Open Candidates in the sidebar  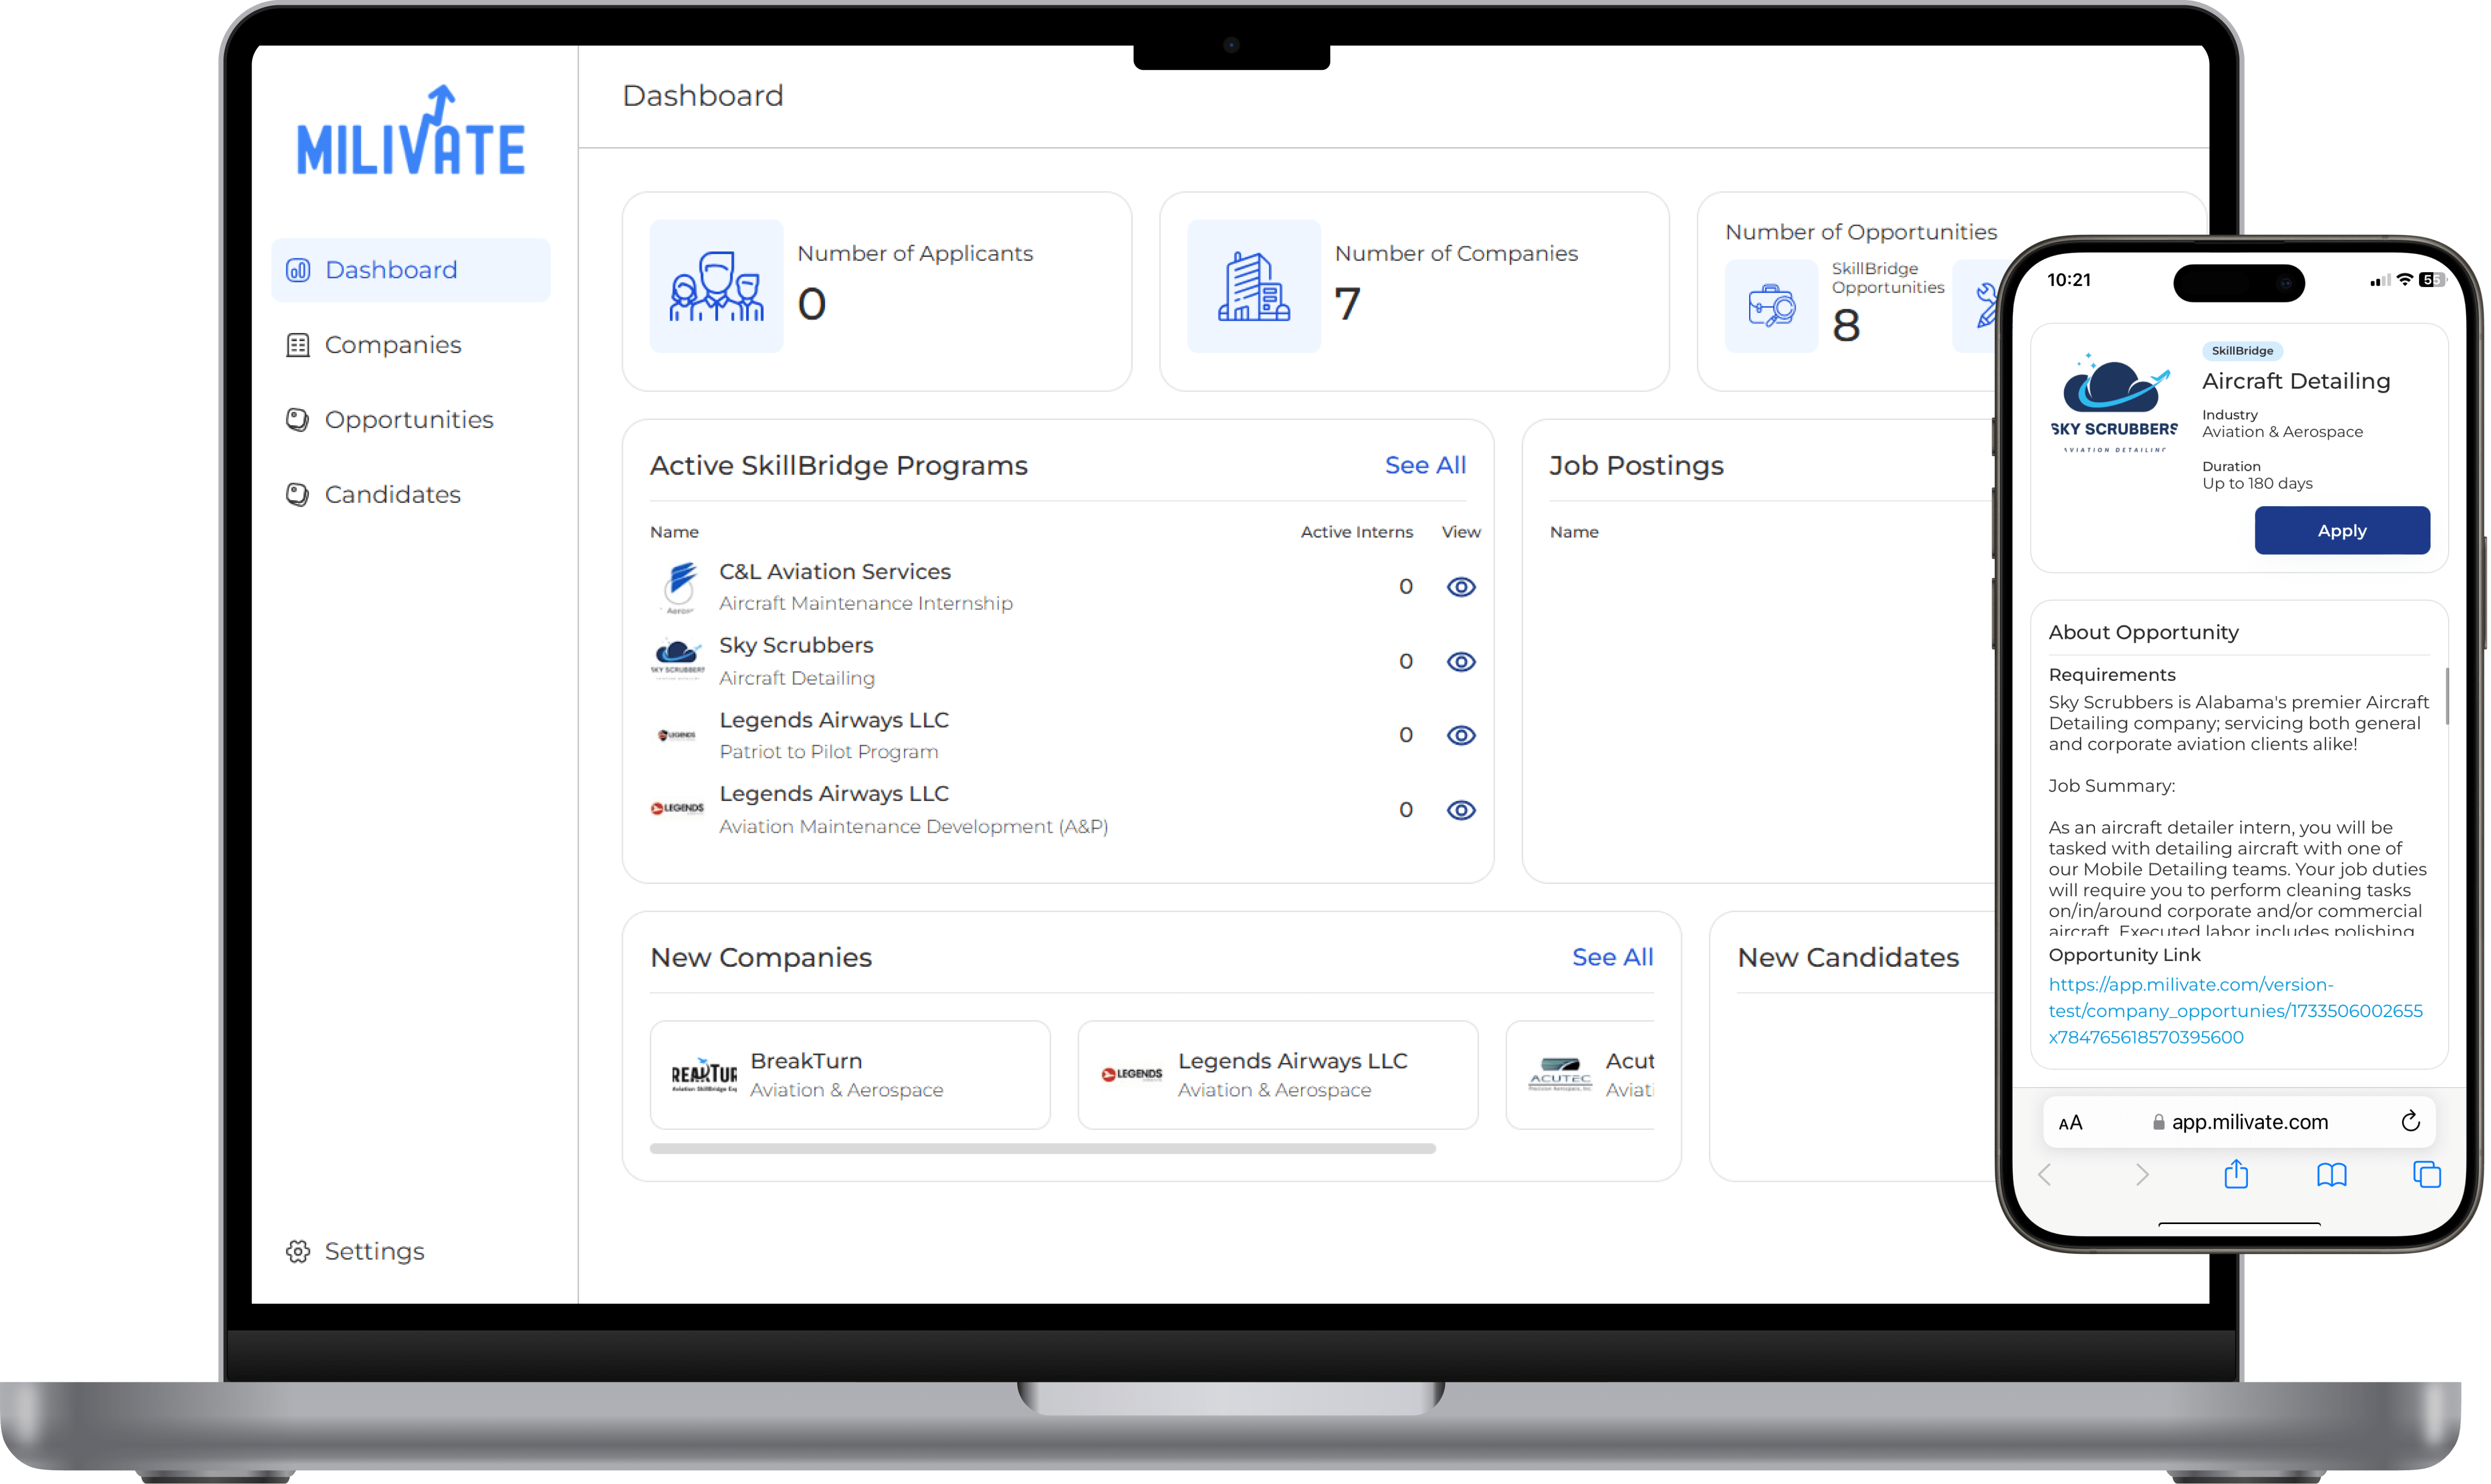(x=392, y=495)
